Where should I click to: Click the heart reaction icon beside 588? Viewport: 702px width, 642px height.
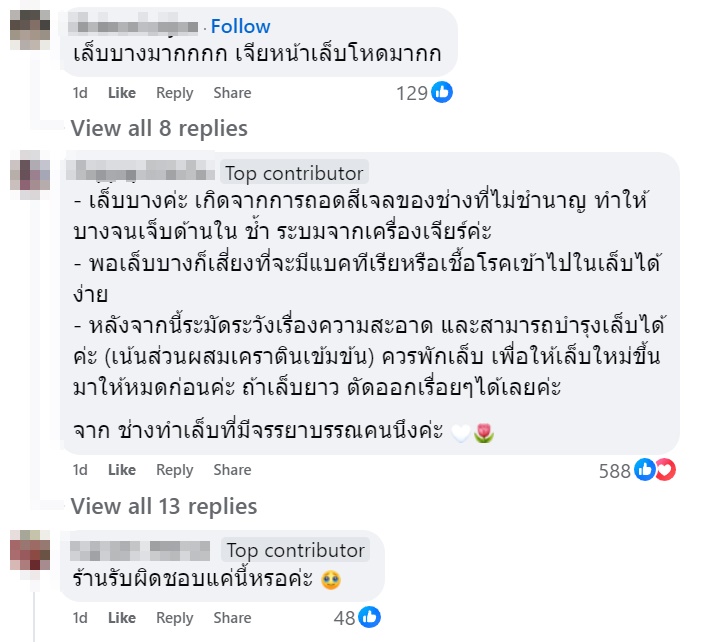pos(665,470)
